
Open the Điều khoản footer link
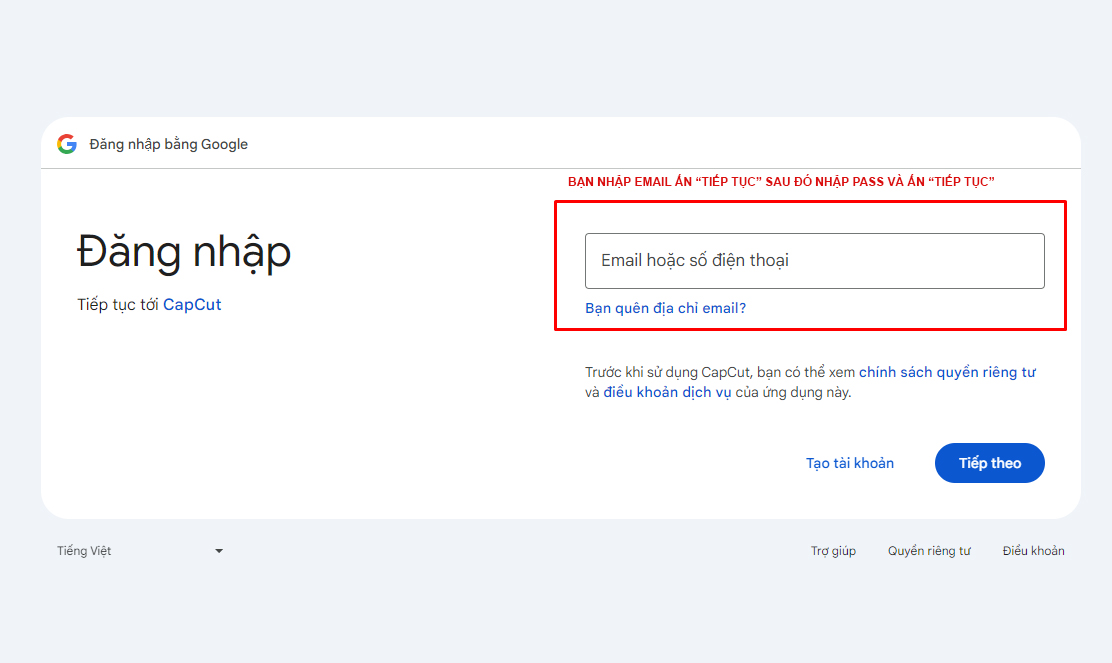point(1033,551)
